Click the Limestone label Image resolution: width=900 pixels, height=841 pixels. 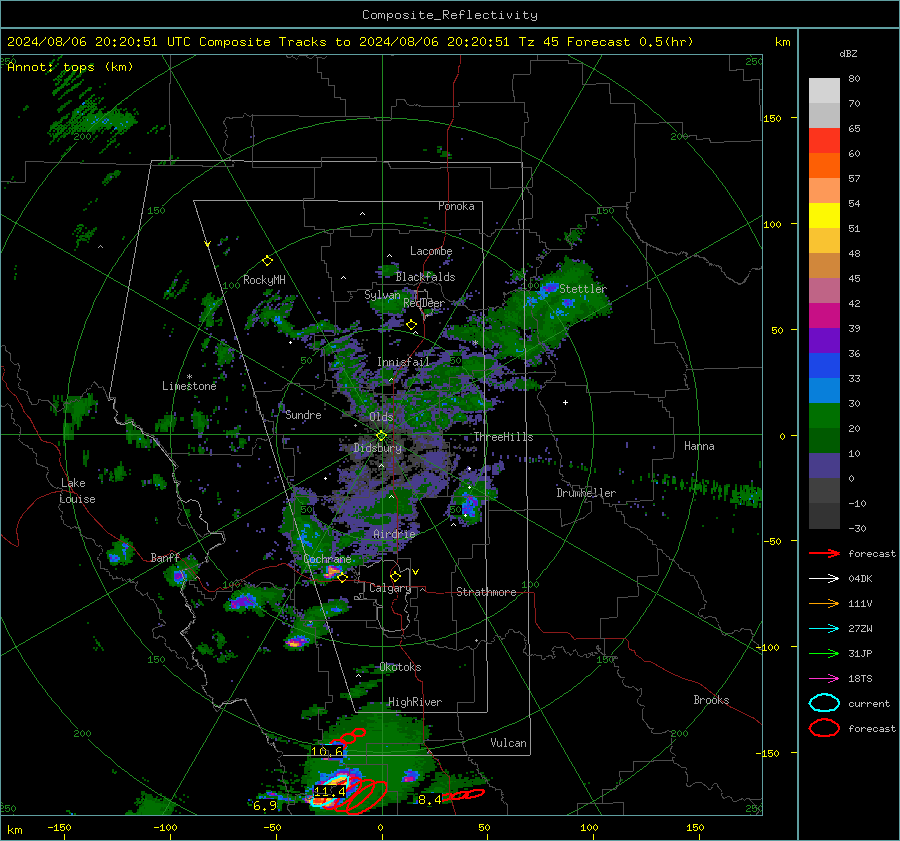point(189,386)
